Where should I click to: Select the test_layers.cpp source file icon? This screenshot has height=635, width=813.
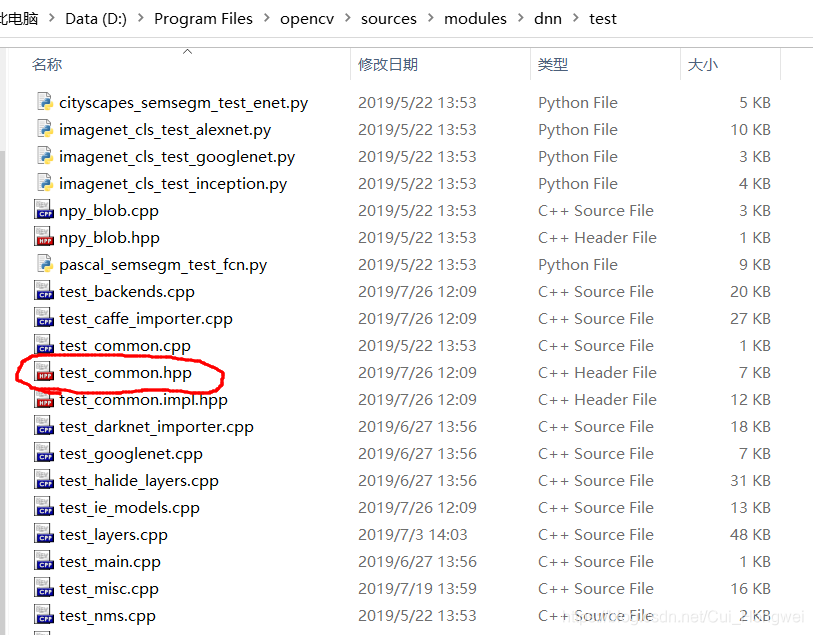(x=44, y=534)
